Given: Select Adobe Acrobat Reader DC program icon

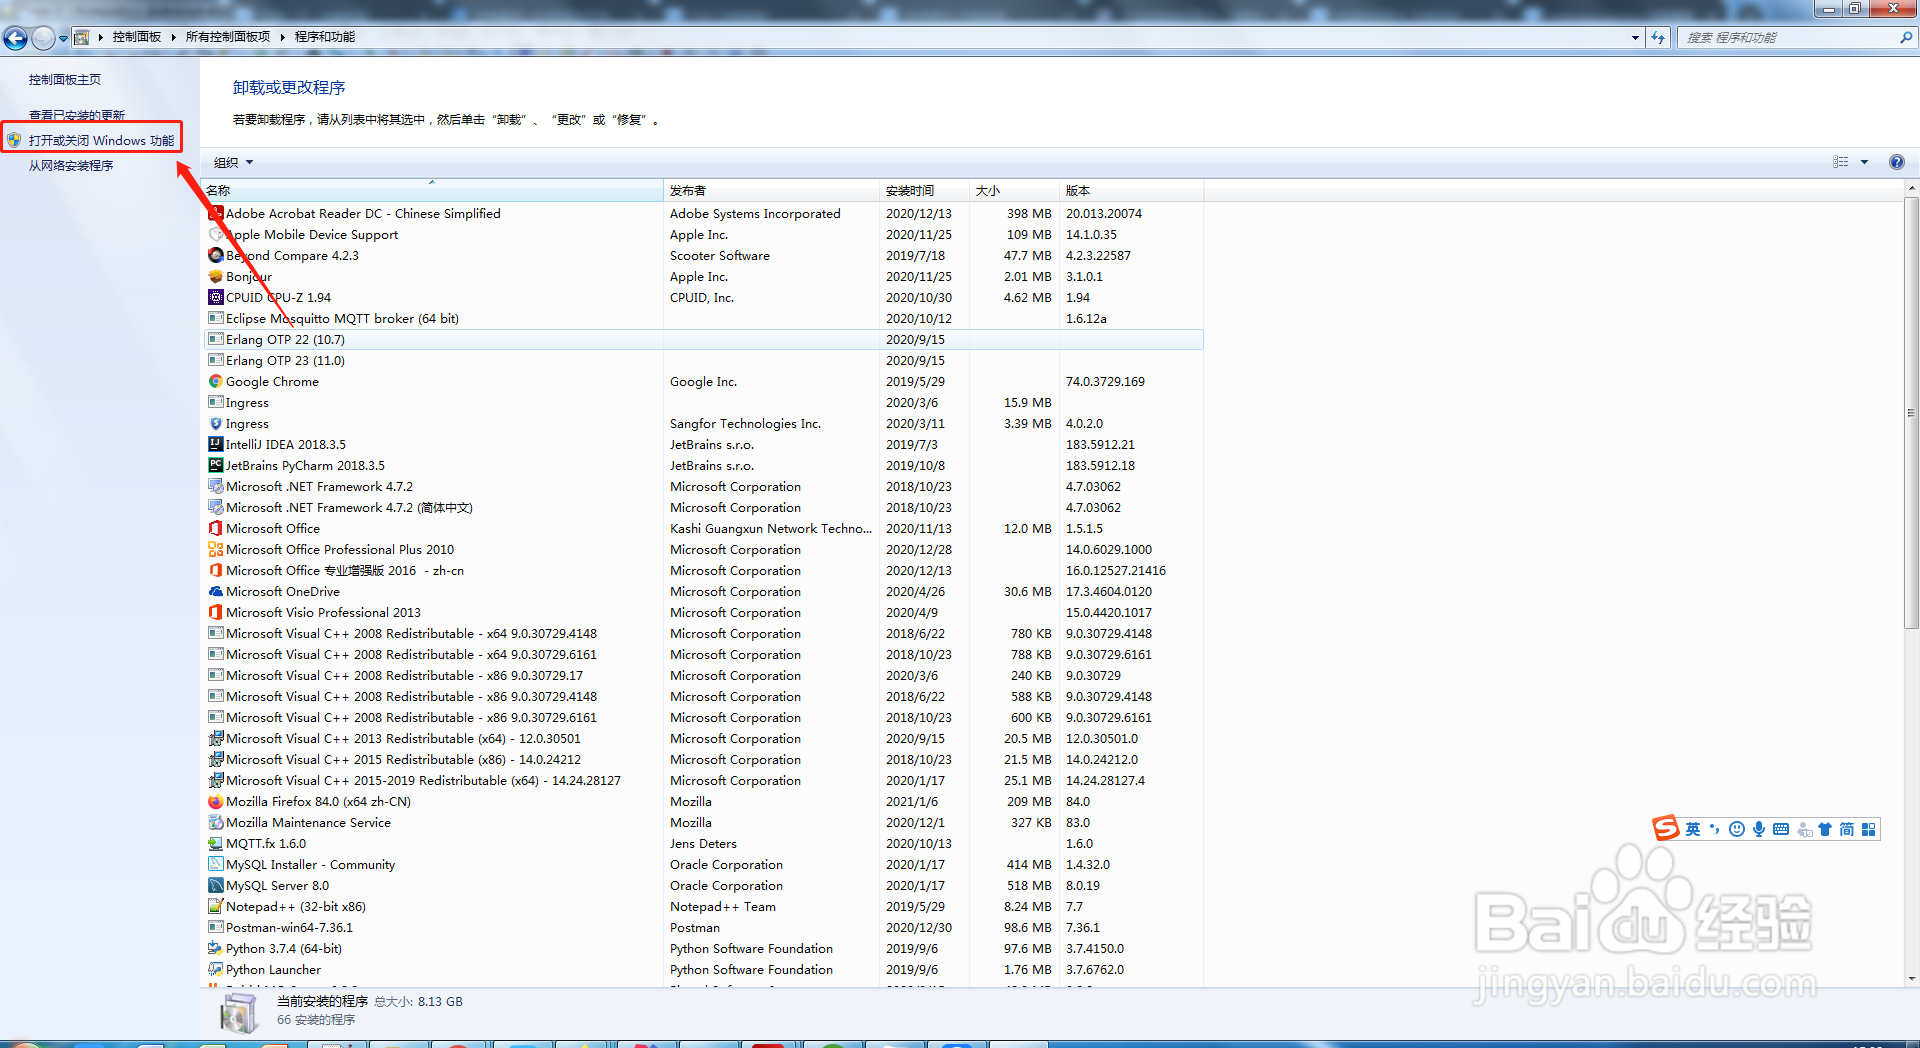Looking at the screenshot, I should click(x=215, y=213).
